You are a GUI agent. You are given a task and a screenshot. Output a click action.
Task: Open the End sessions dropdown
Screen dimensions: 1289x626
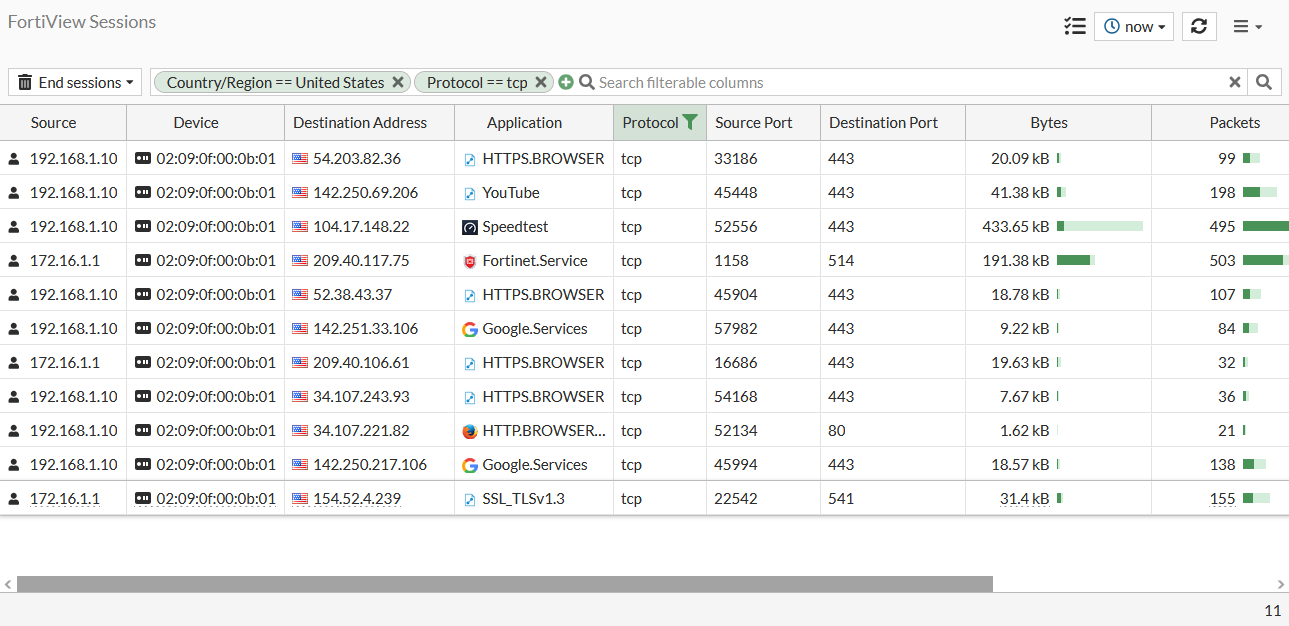[74, 82]
